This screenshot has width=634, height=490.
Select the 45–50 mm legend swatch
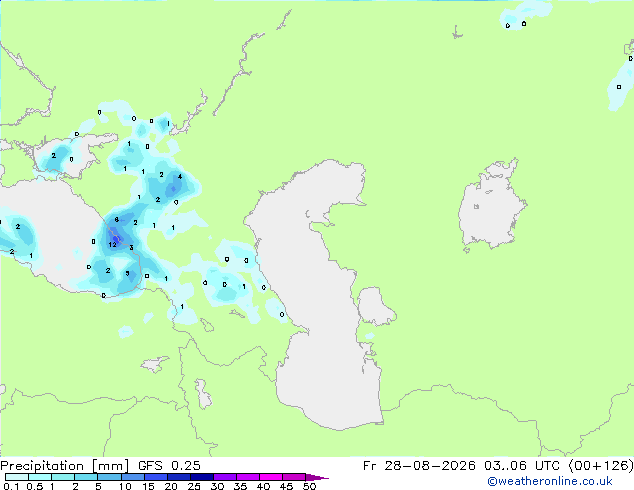294,477
